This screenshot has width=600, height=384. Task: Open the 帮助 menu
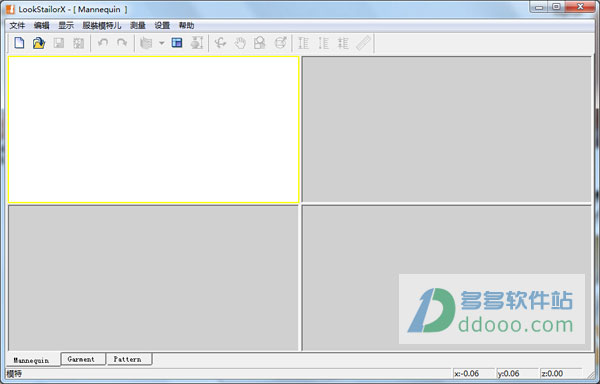[187, 26]
